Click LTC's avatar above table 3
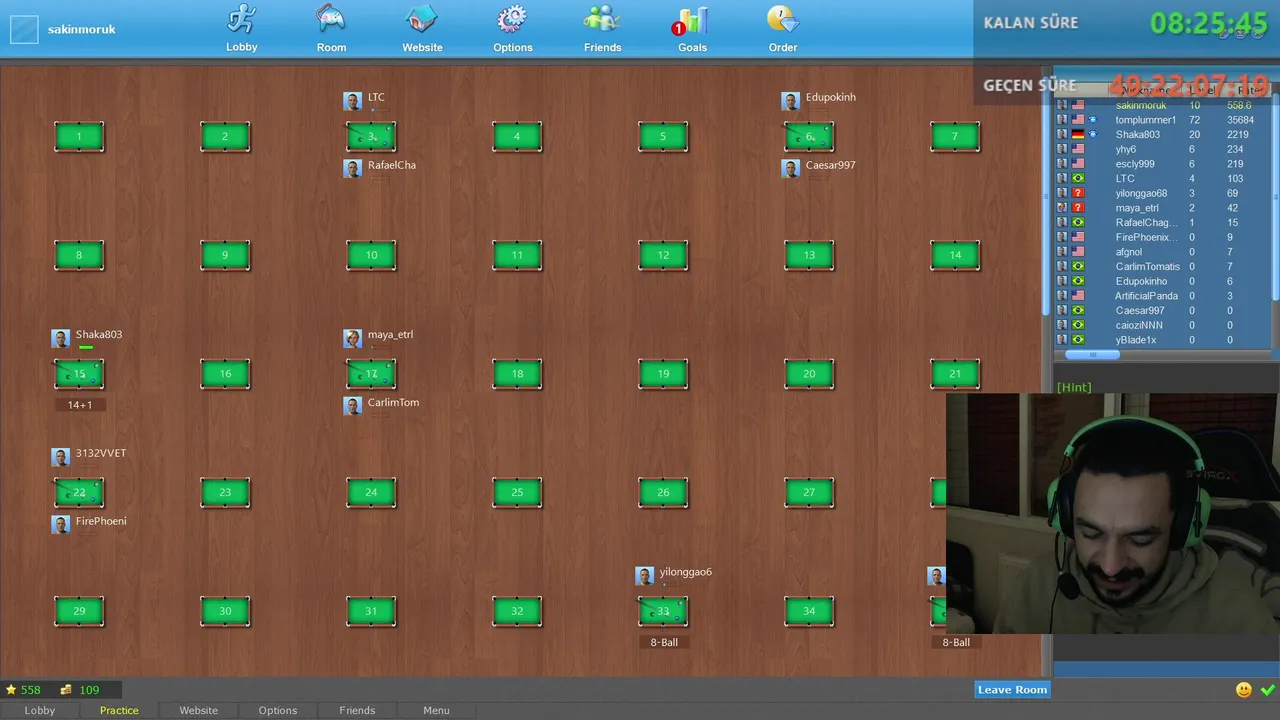 [x=353, y=101]
